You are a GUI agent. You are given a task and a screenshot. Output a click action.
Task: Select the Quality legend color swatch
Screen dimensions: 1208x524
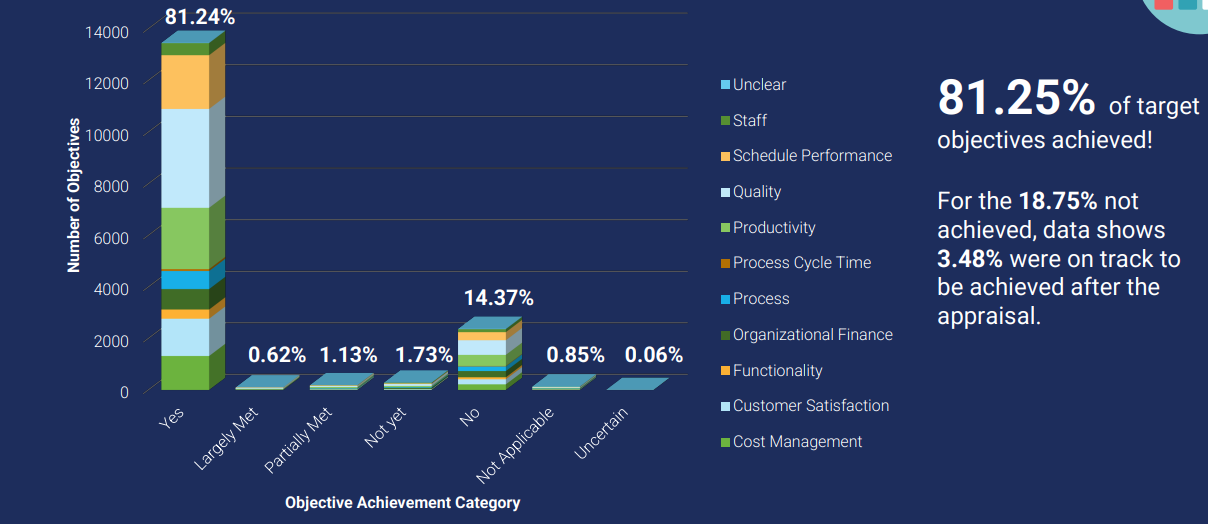(x=725, y=192)
